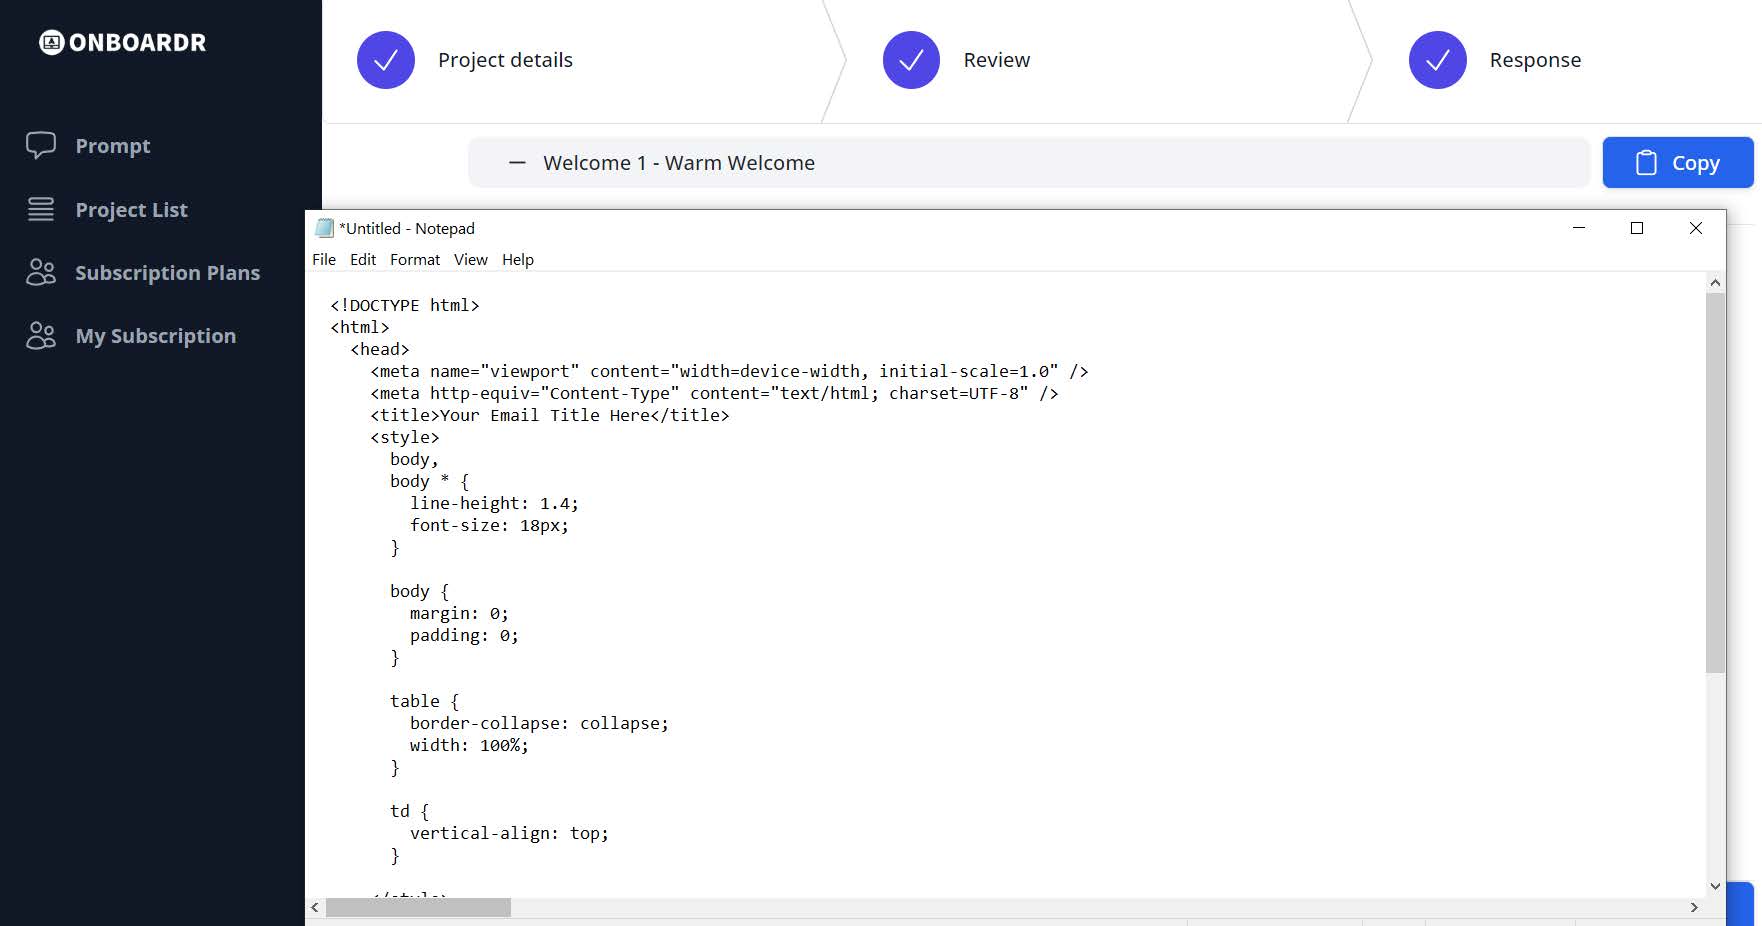Close the Notepad window
Screen dimensions: 1762x926
coord(1696,228)
